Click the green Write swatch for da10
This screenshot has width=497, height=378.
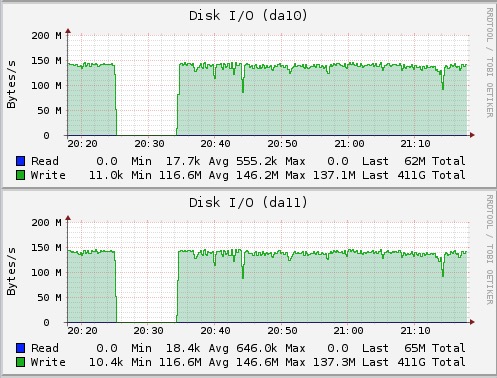coord(21,175)
